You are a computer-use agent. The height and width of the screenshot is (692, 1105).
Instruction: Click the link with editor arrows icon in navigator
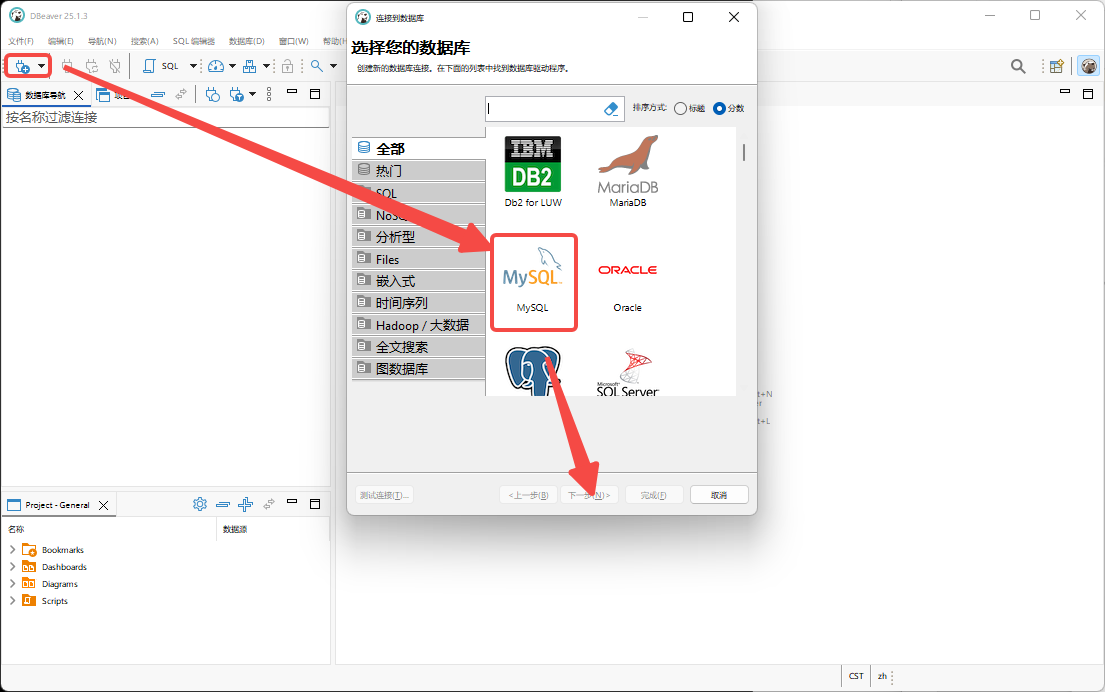coord(181,94)
